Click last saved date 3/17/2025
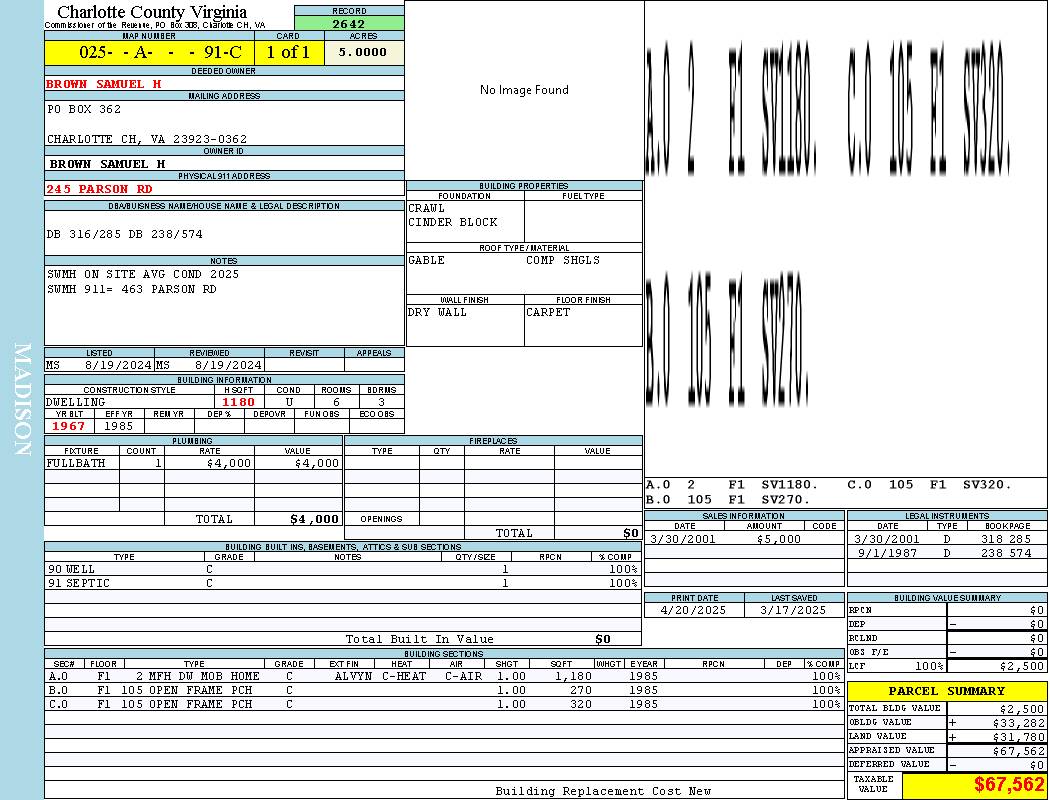Screen dimensions: 1050x800 (793, 611)
